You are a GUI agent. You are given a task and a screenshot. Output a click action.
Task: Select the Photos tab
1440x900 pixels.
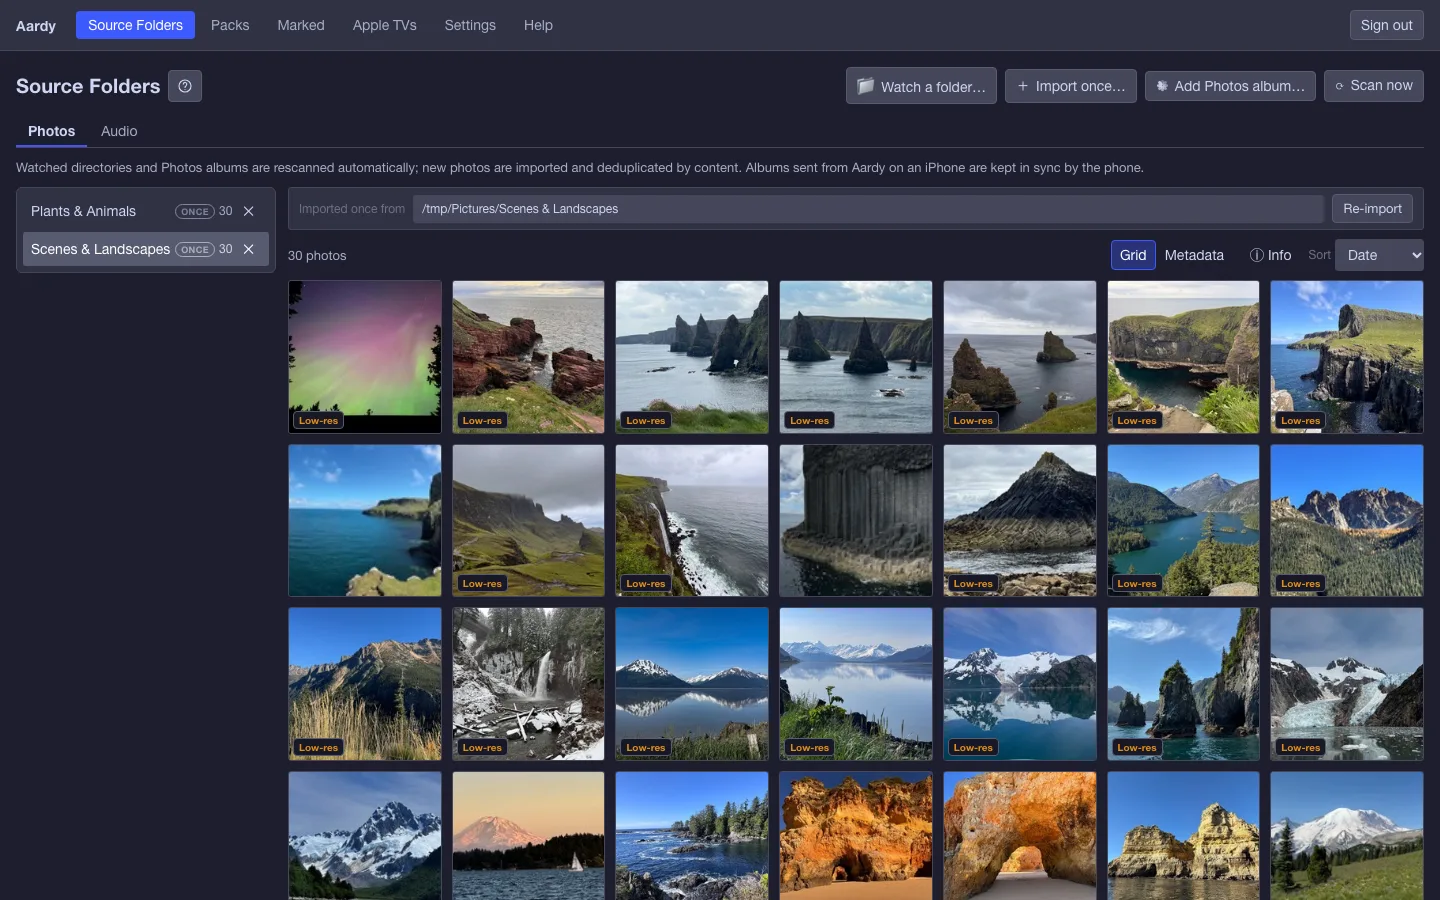51,131
